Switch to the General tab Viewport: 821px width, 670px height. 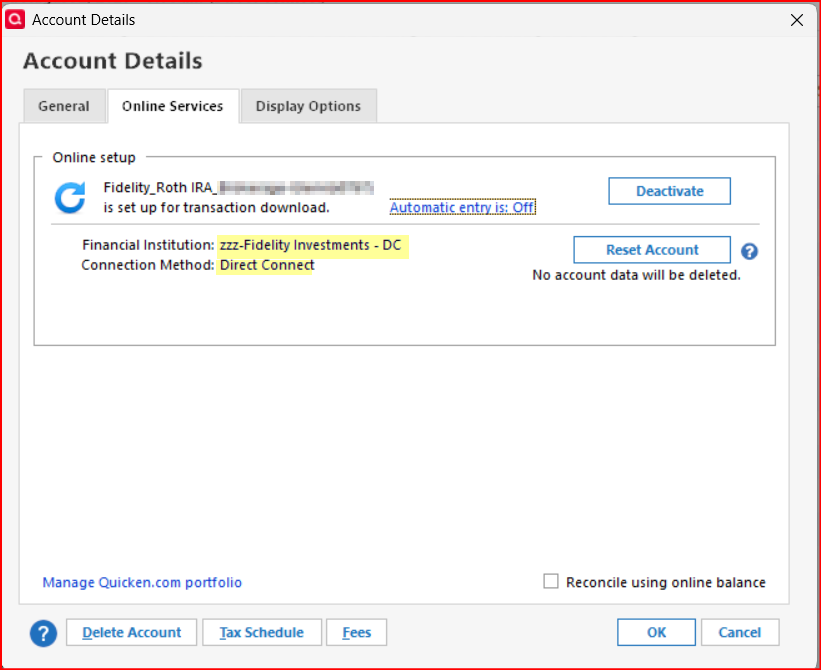64,106
